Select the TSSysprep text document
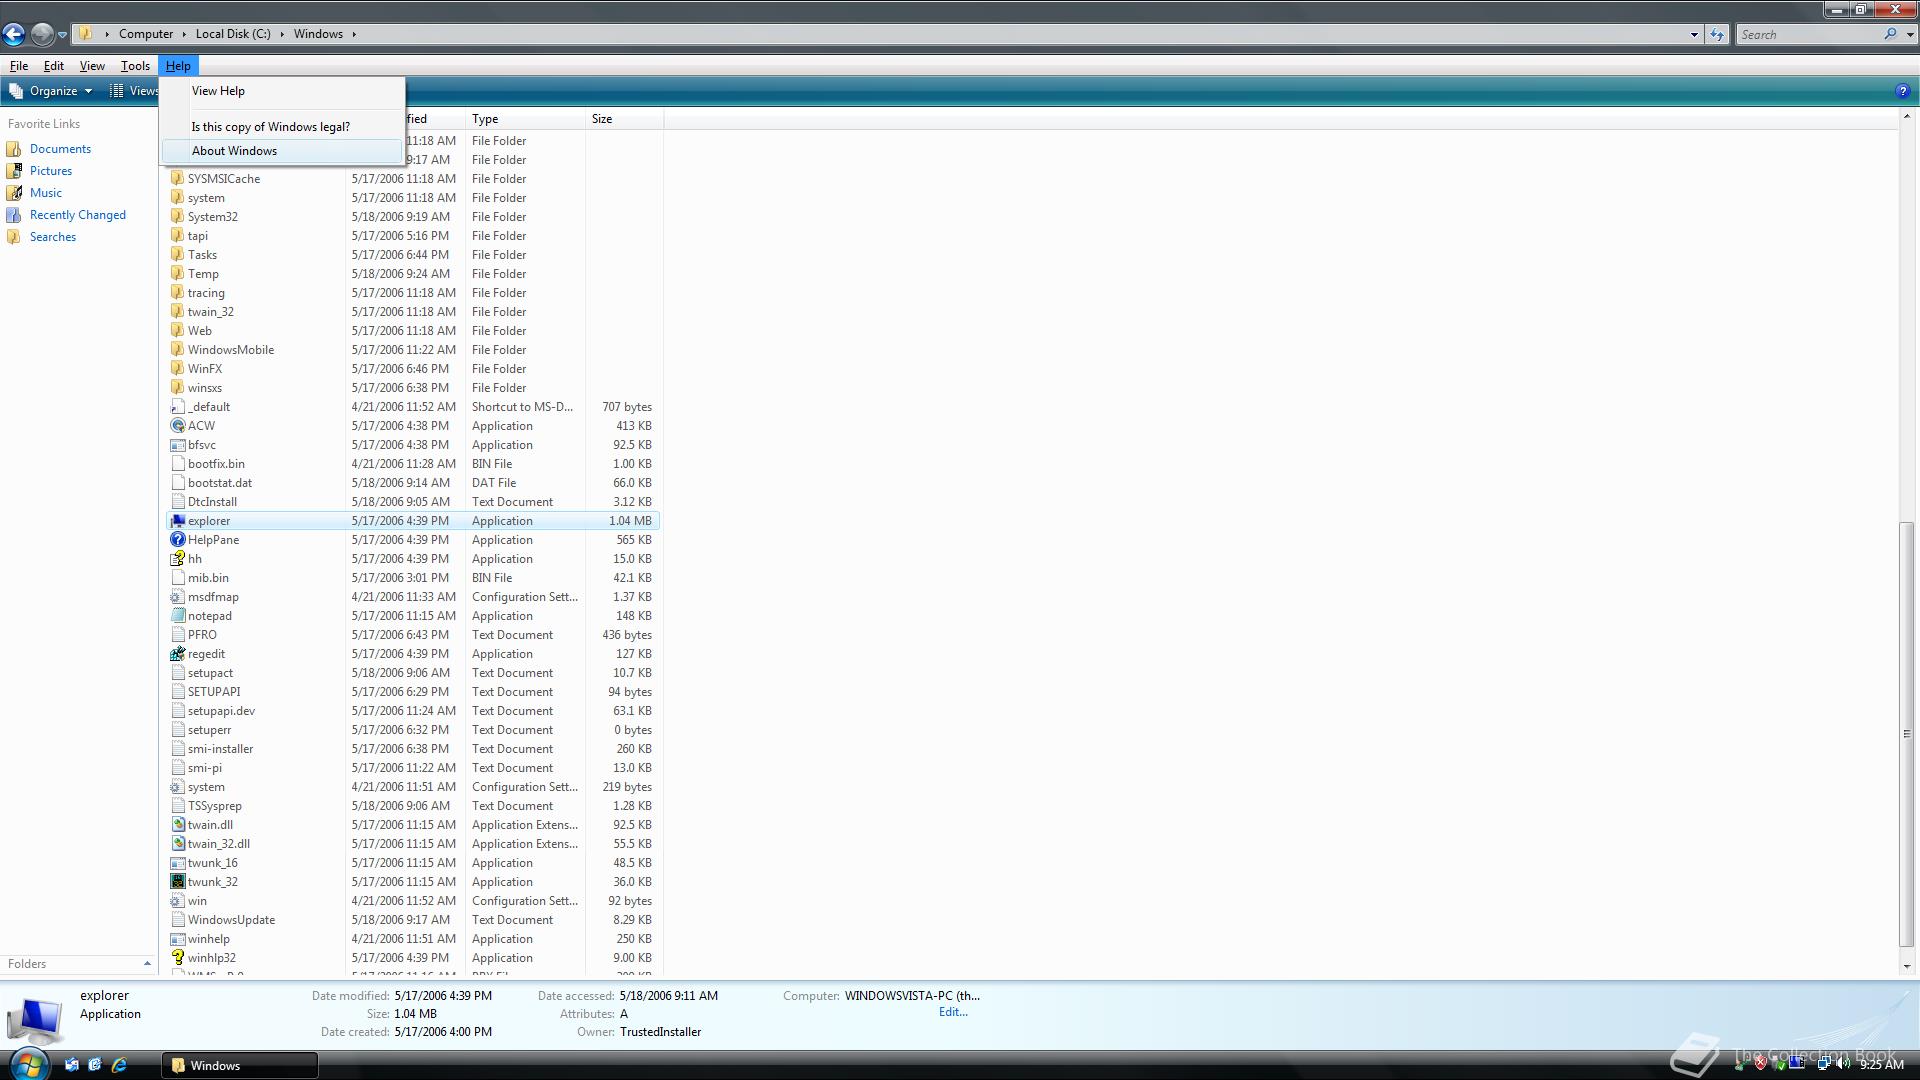Image resolution: width=1920 pixels, height=1080 pixels. pyautogui.click(x=412, y=806)
